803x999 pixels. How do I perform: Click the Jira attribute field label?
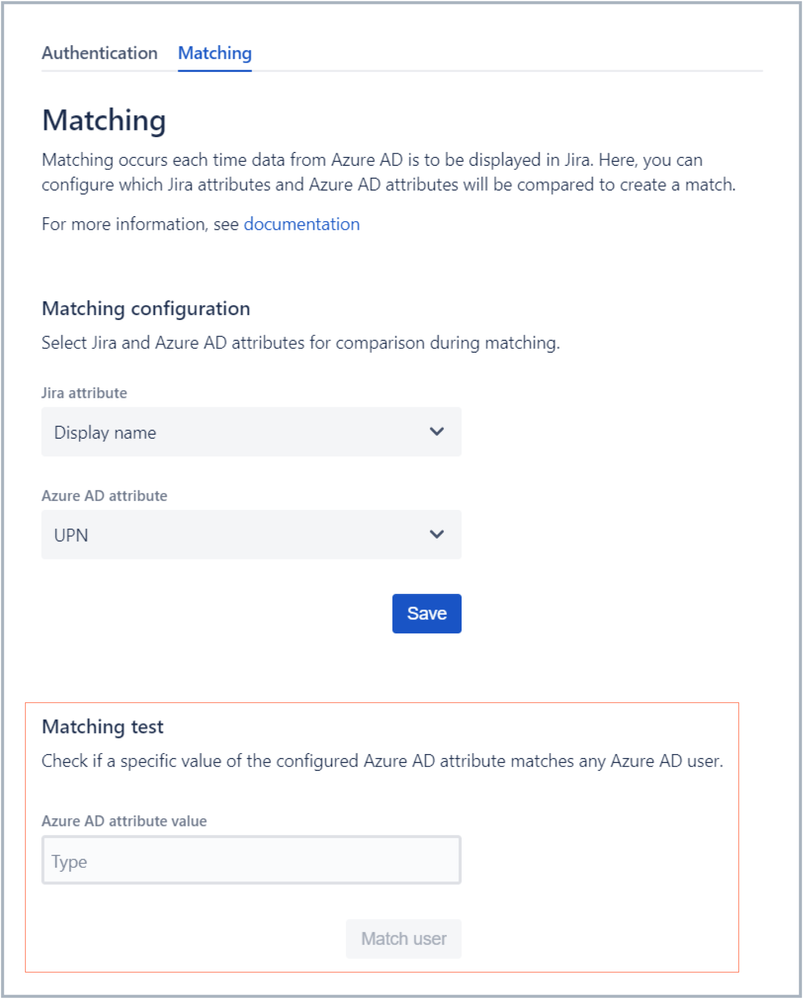pyautogui.click(x=84, y=393)
